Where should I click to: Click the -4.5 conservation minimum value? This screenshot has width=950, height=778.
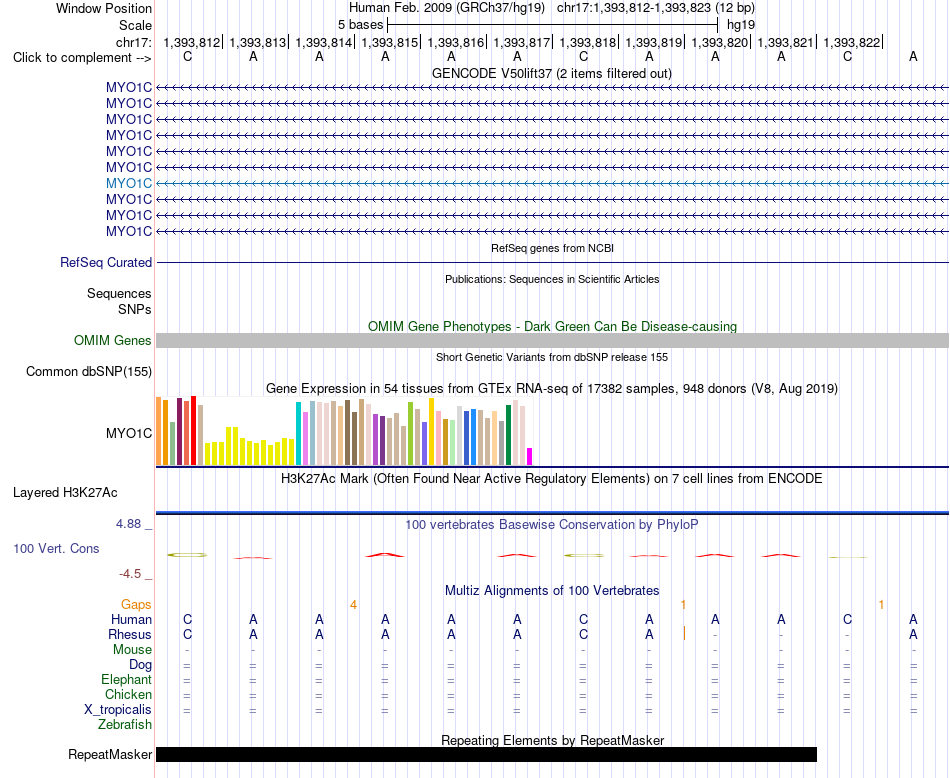click(x=130, y=574)
